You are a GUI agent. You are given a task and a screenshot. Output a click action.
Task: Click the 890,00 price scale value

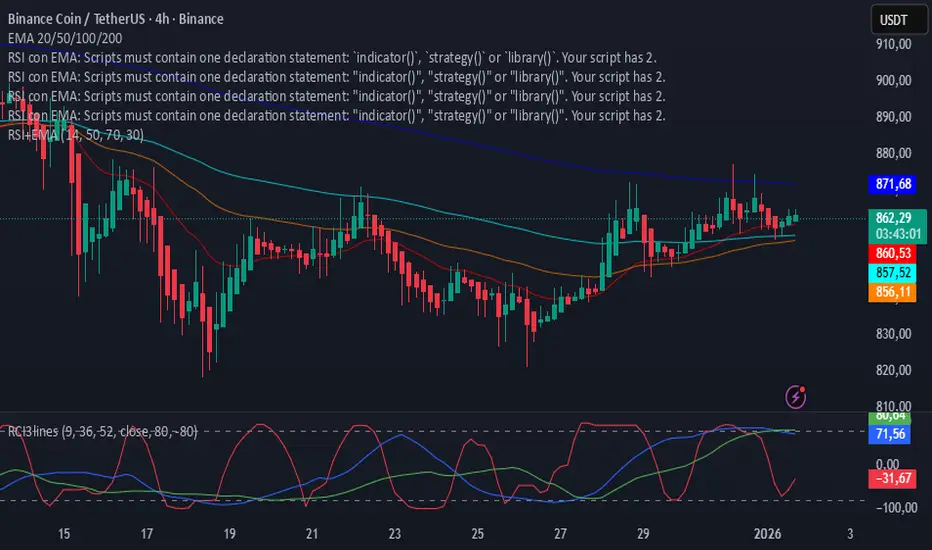(x=893, y=117)
